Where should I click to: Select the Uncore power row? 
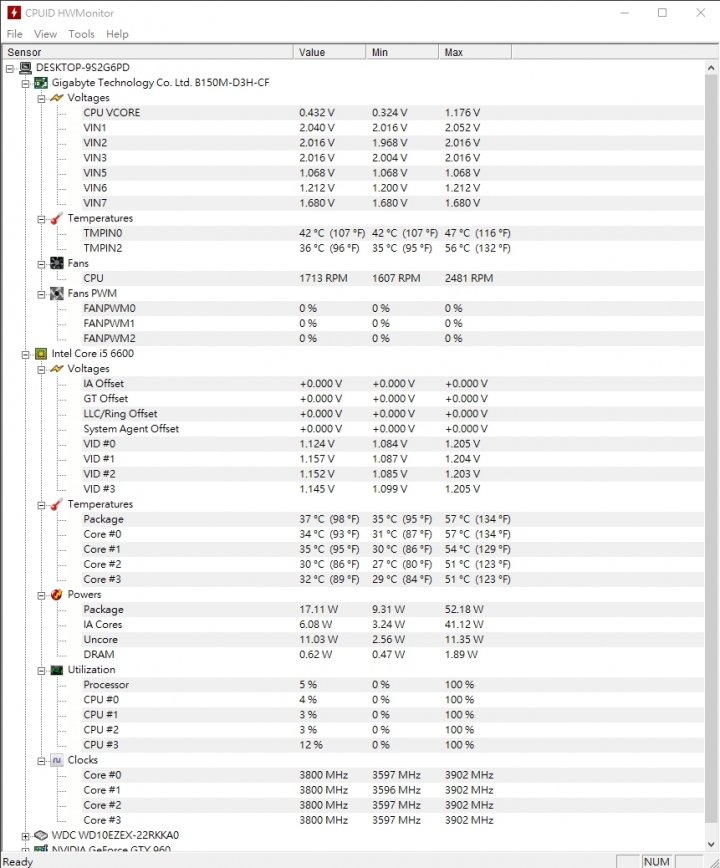pos(393,639)
